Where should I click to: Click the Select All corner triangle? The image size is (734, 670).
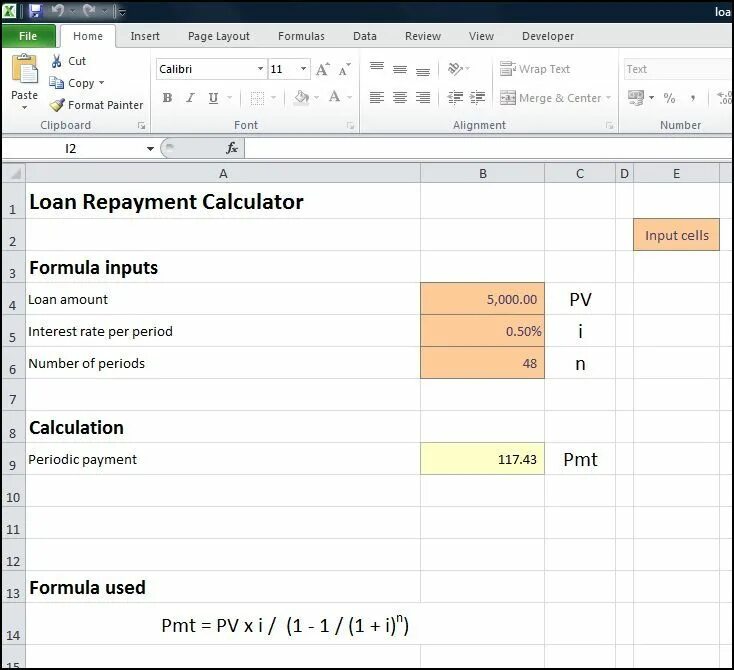click(x=14, y=173)
